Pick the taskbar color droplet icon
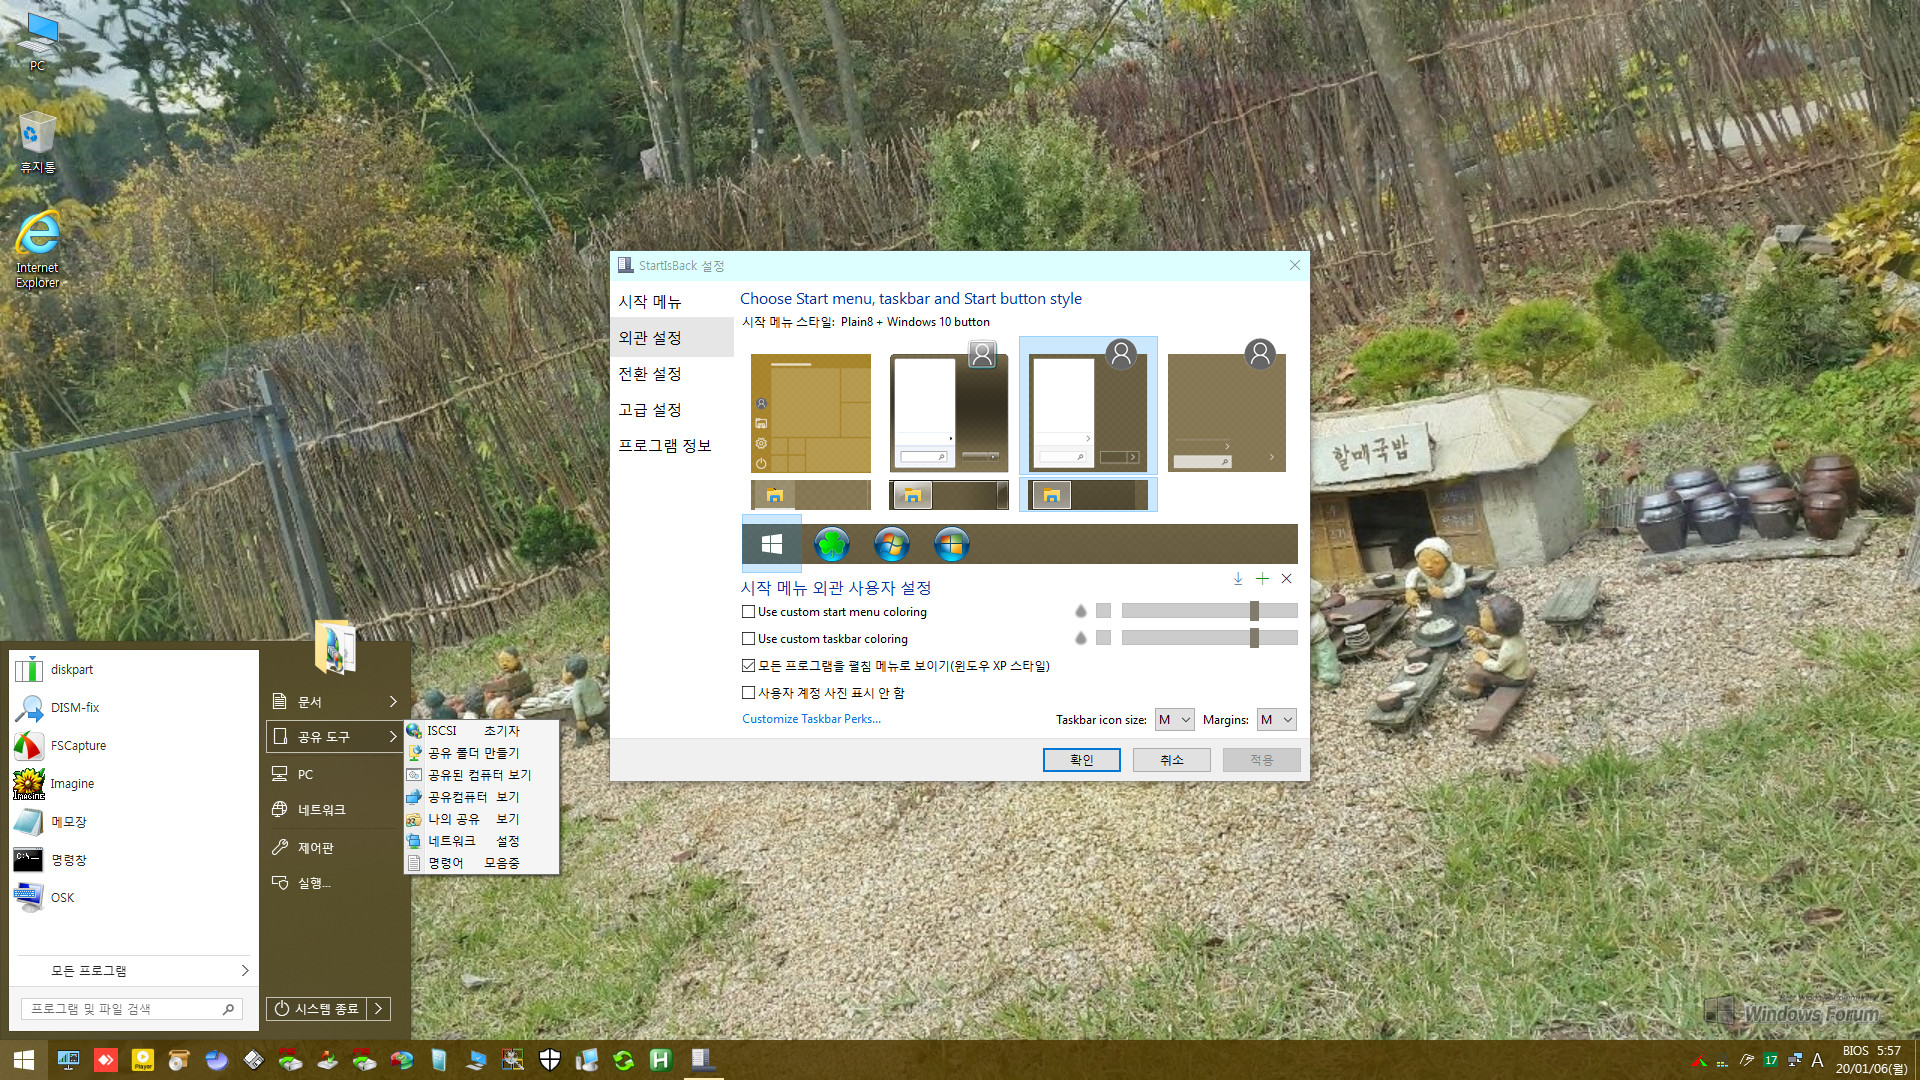 coord(1080,638)
